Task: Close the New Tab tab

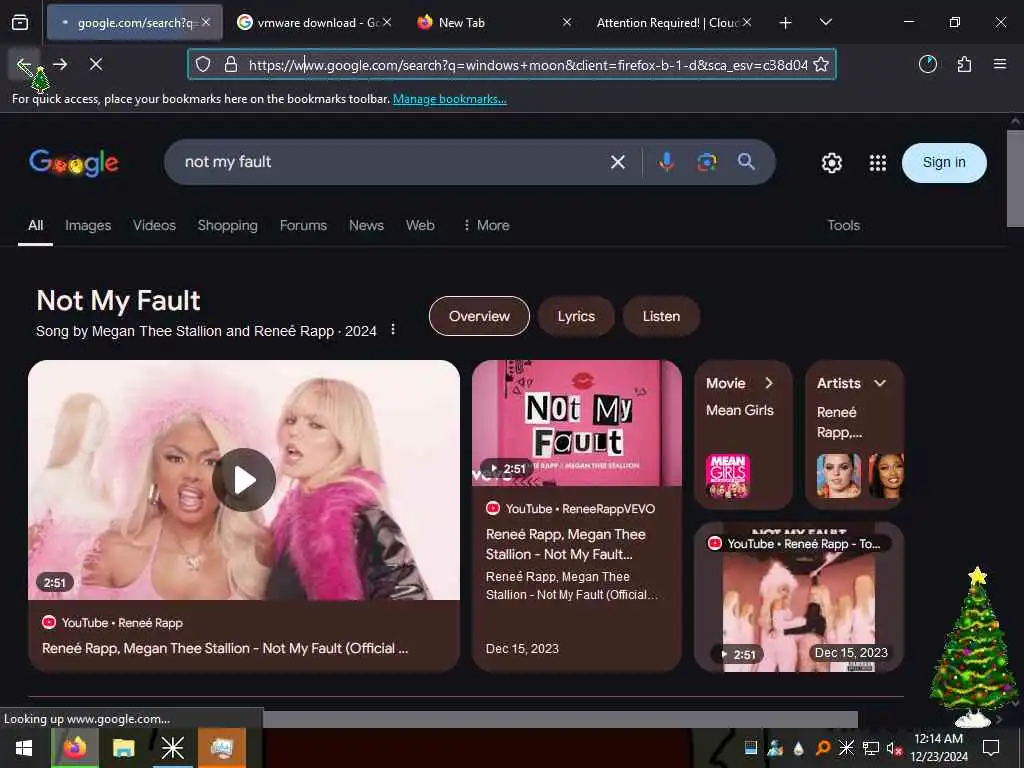Action: (x=567, y=22)
